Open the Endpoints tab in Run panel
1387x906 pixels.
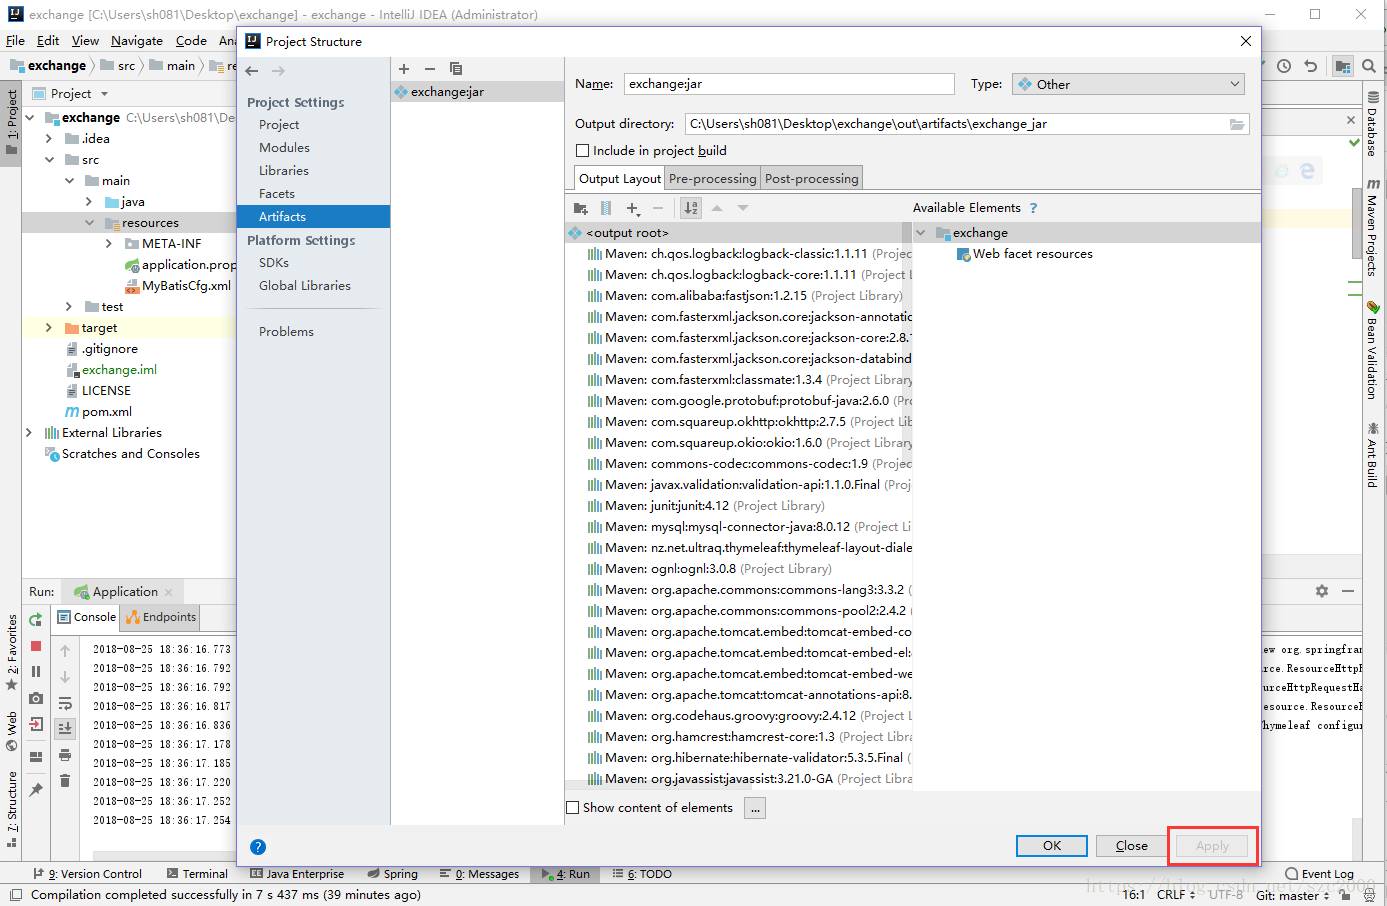click(x=160, y=617)
